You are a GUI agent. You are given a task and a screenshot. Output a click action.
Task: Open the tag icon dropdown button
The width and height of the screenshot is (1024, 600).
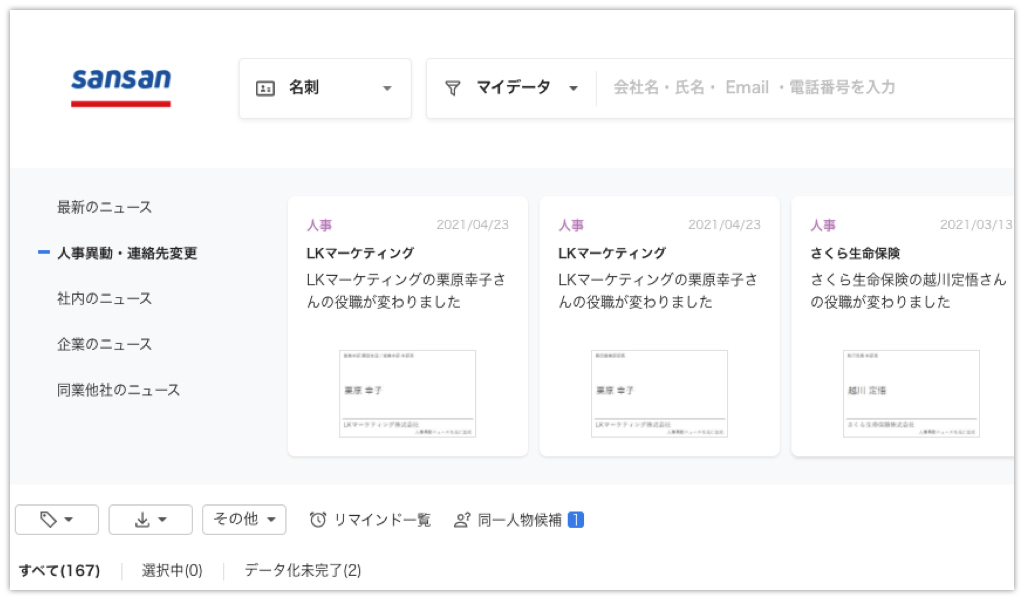click(56, 519)
